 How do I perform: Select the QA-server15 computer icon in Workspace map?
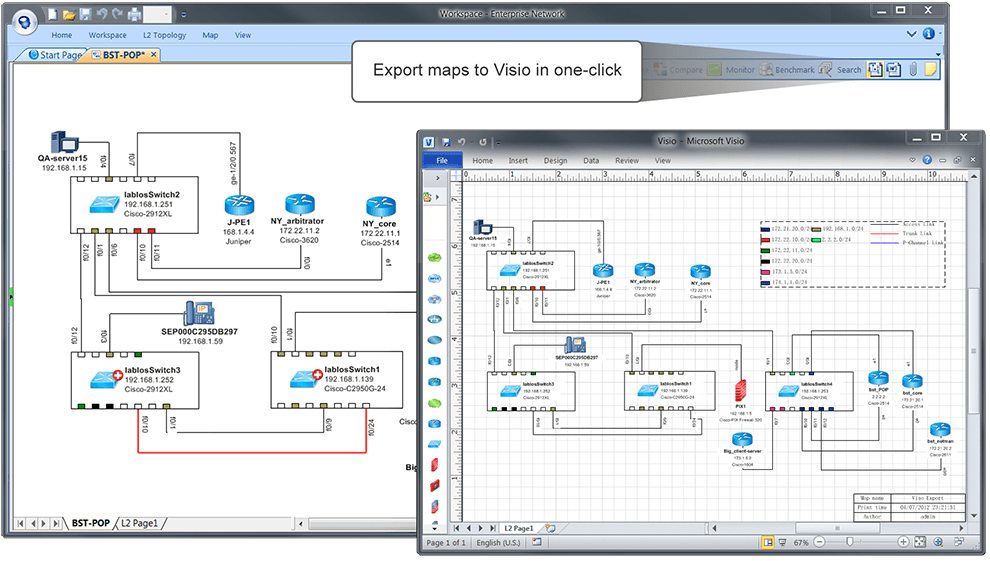pos(64,143)
